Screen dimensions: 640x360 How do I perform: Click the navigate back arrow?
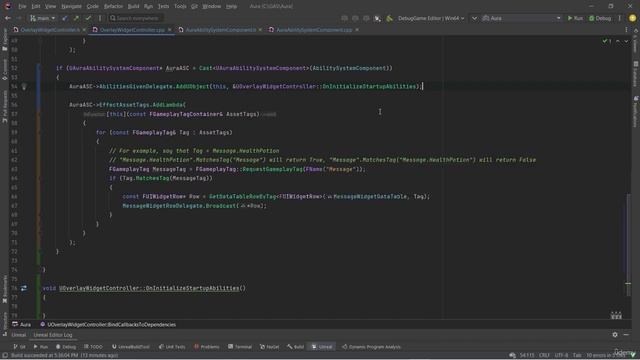(x=7, y=18)
